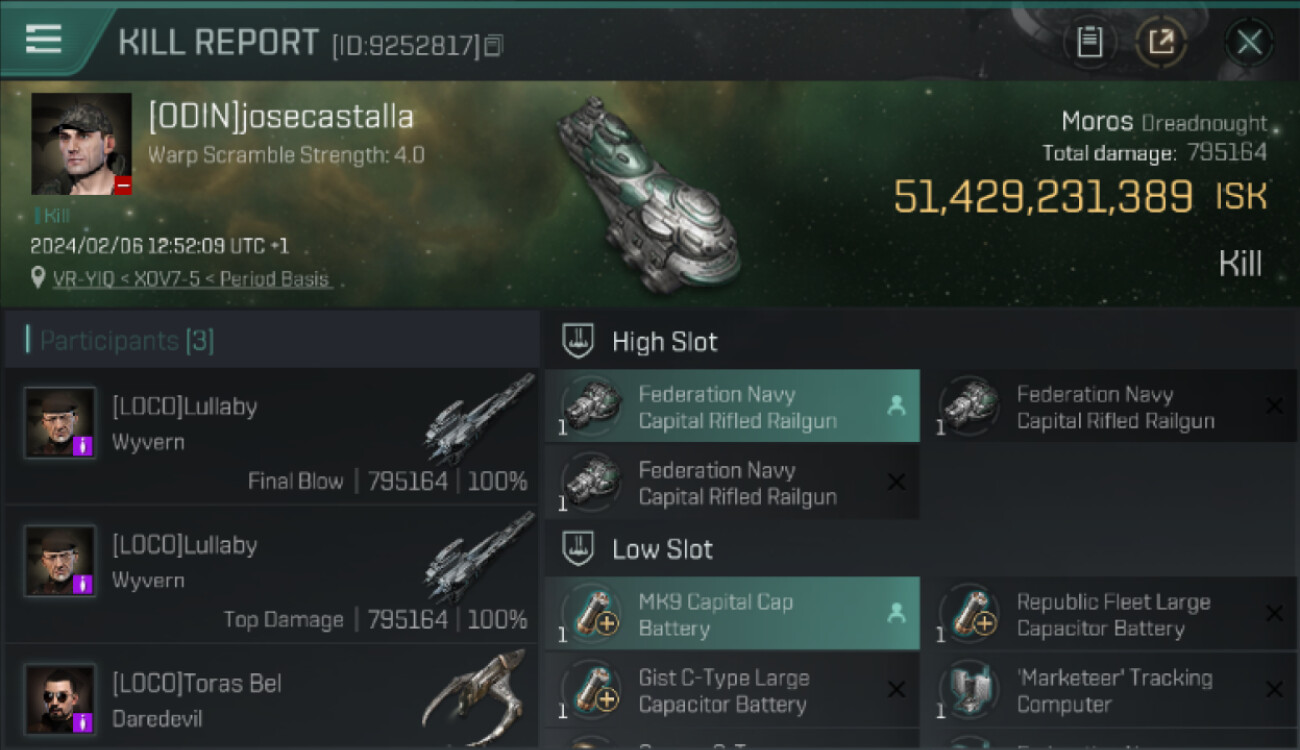Select the highlighted Federation Navy Railgun

click(x=732, y=407)
